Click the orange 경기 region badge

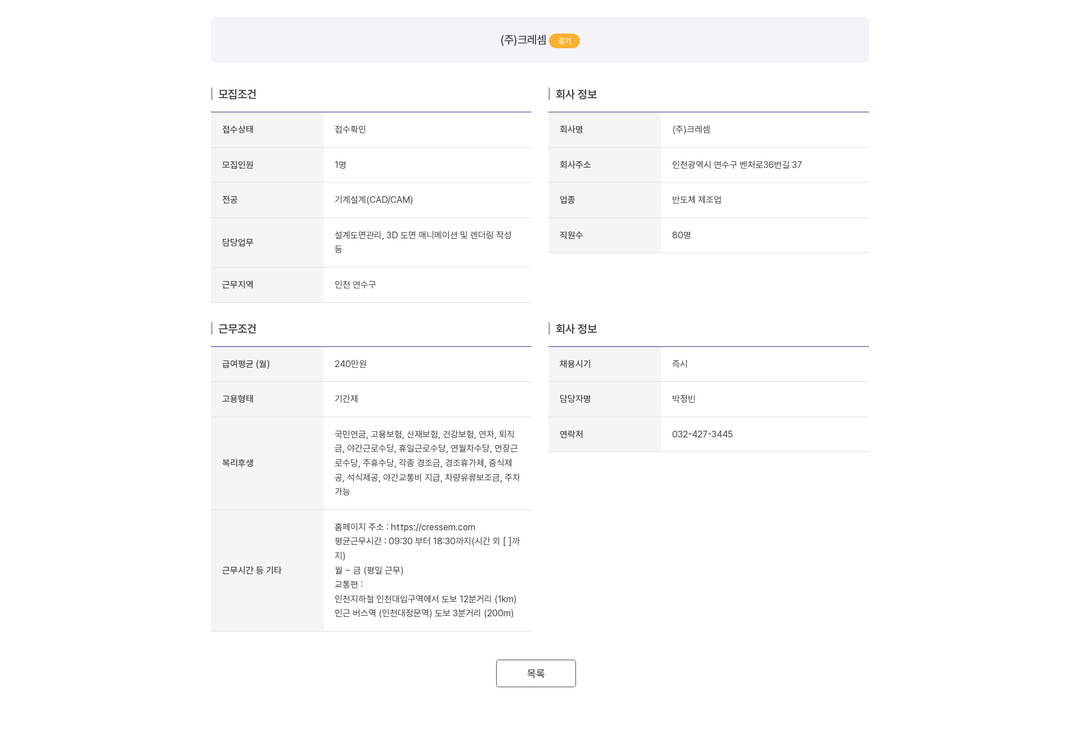564,41
